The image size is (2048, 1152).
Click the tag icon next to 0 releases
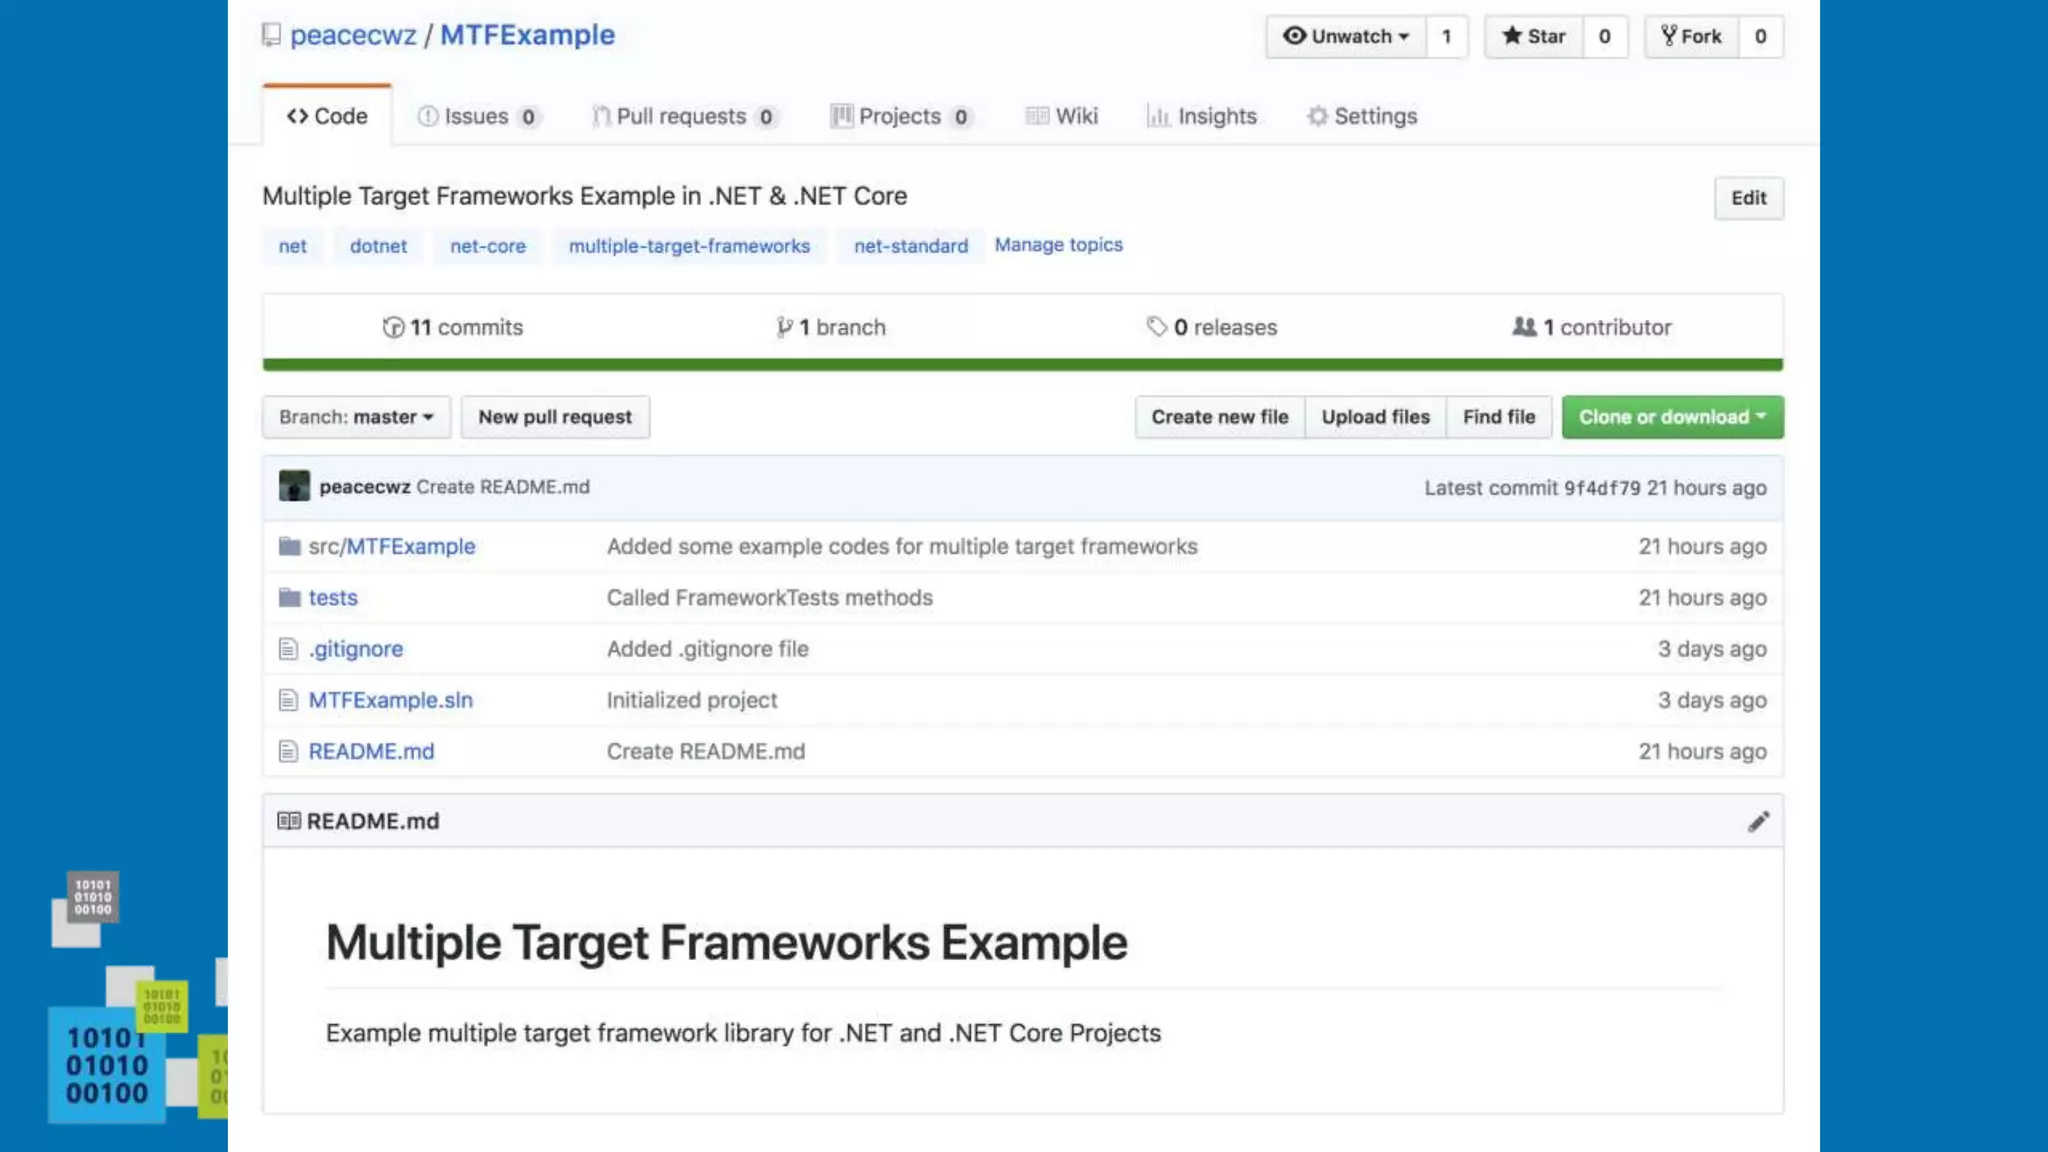[x=1157, y=327]
